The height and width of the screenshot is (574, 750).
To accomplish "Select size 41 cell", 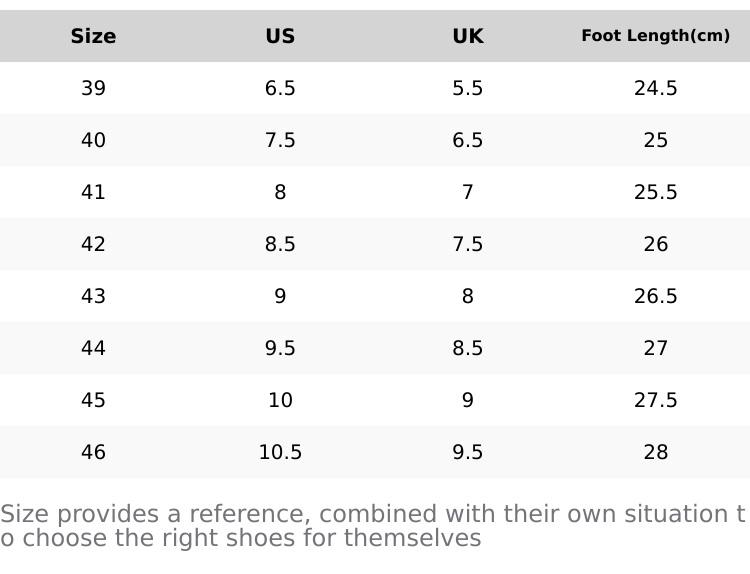I will coord(93,192).
